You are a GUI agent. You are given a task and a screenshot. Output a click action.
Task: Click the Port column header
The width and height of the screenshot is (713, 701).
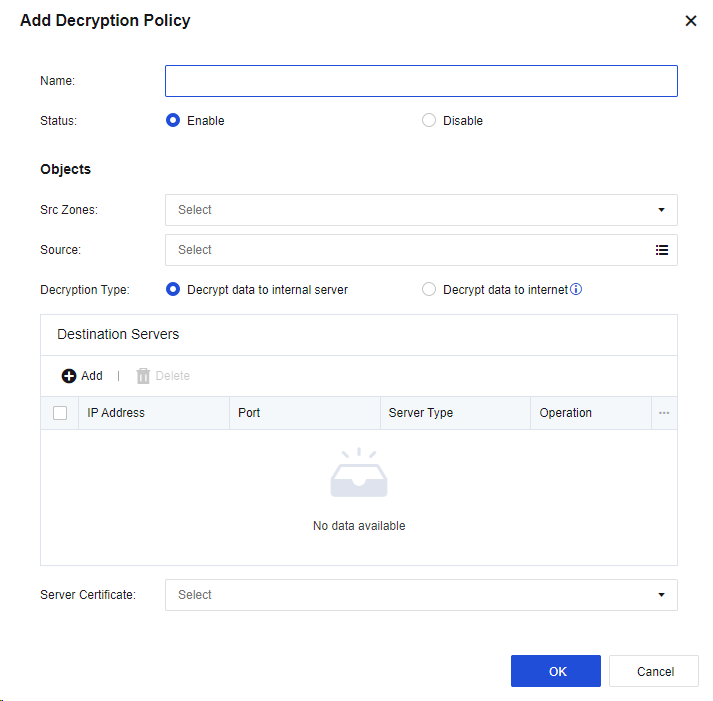[x=249, y=413]
